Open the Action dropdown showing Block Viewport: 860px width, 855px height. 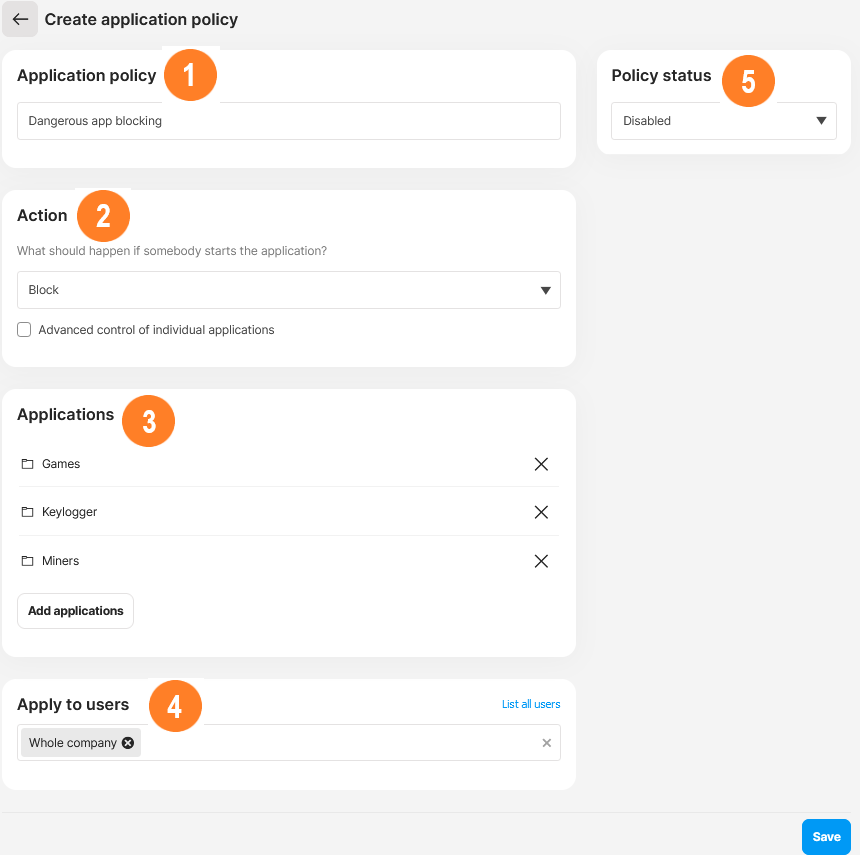(x=288, y=289)
